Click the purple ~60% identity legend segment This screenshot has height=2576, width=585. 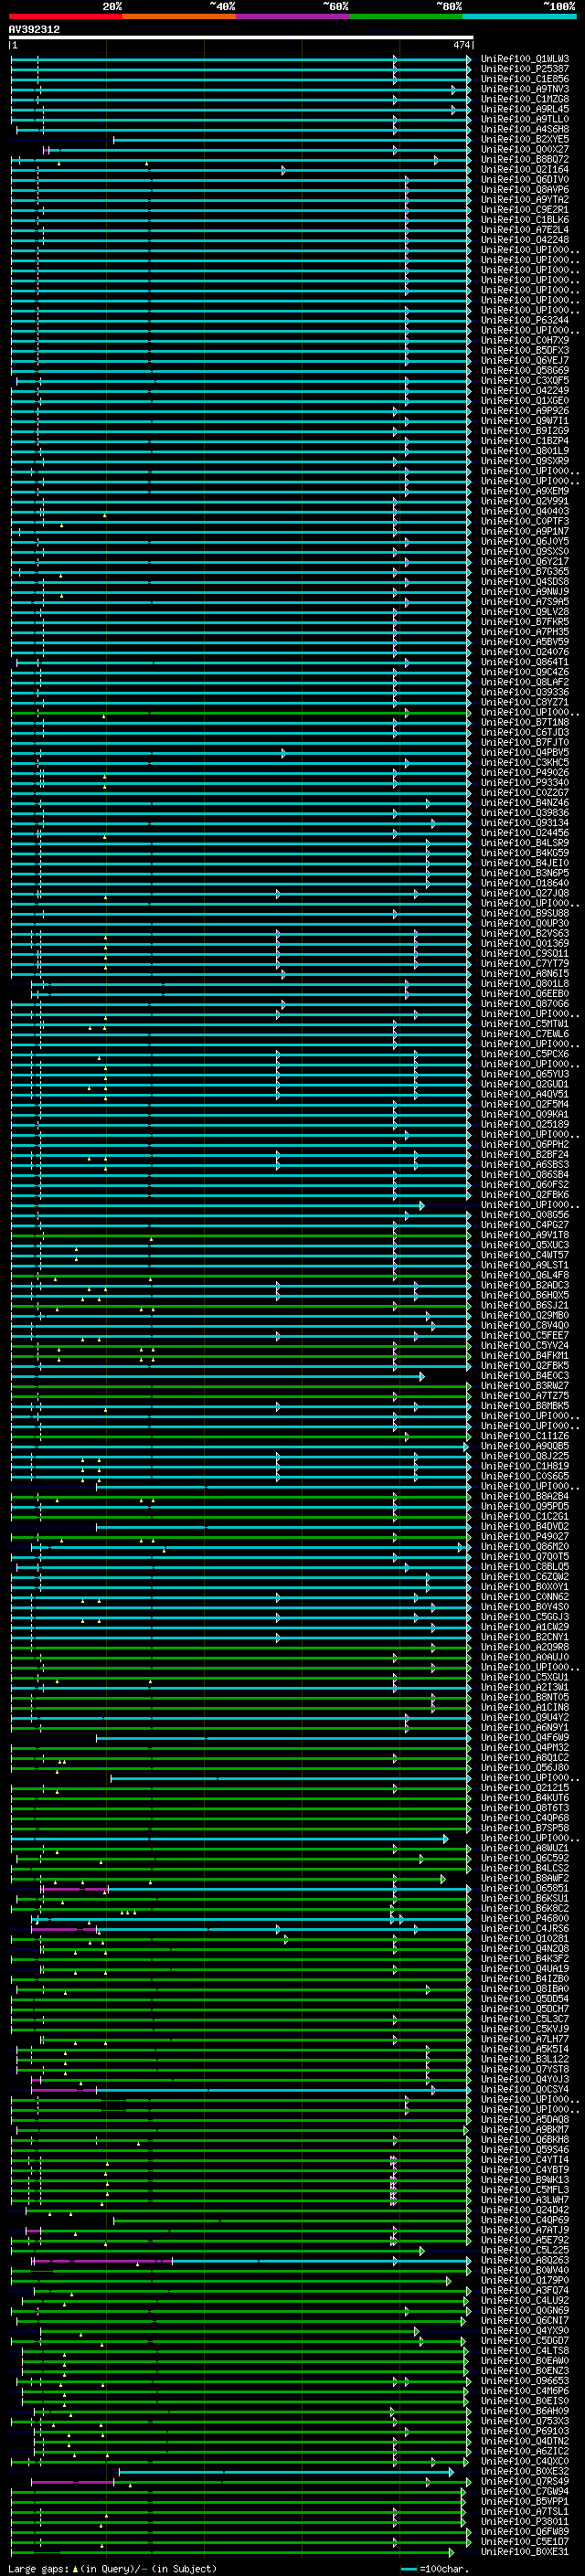[293, 16]
